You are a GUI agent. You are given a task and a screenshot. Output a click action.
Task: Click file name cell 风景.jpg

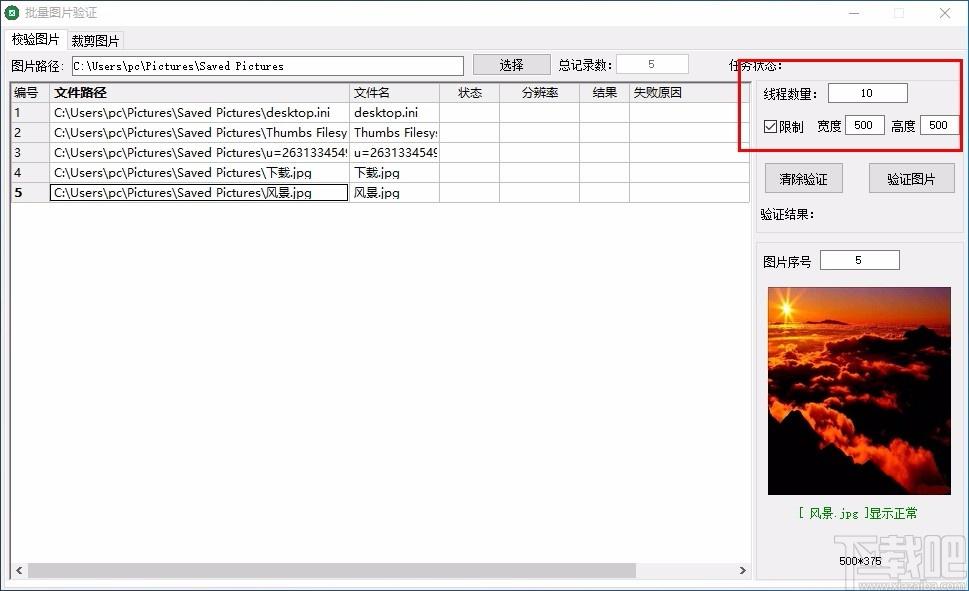394,193
